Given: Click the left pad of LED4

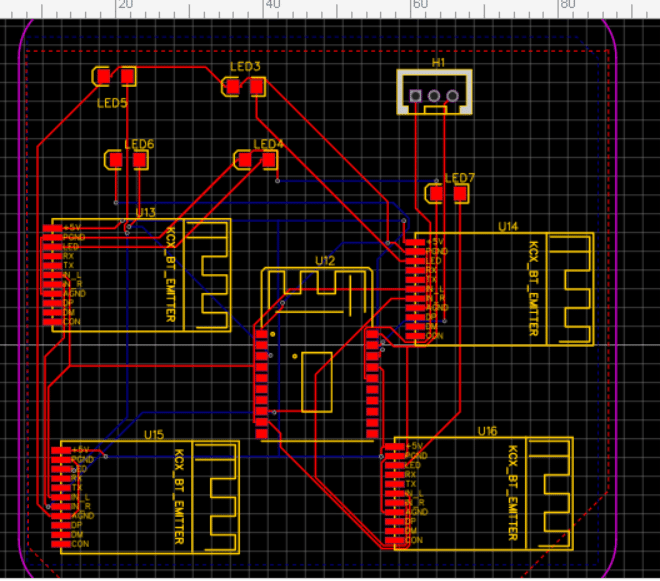Looking at the screenshot, I should [x=243, y=160].
